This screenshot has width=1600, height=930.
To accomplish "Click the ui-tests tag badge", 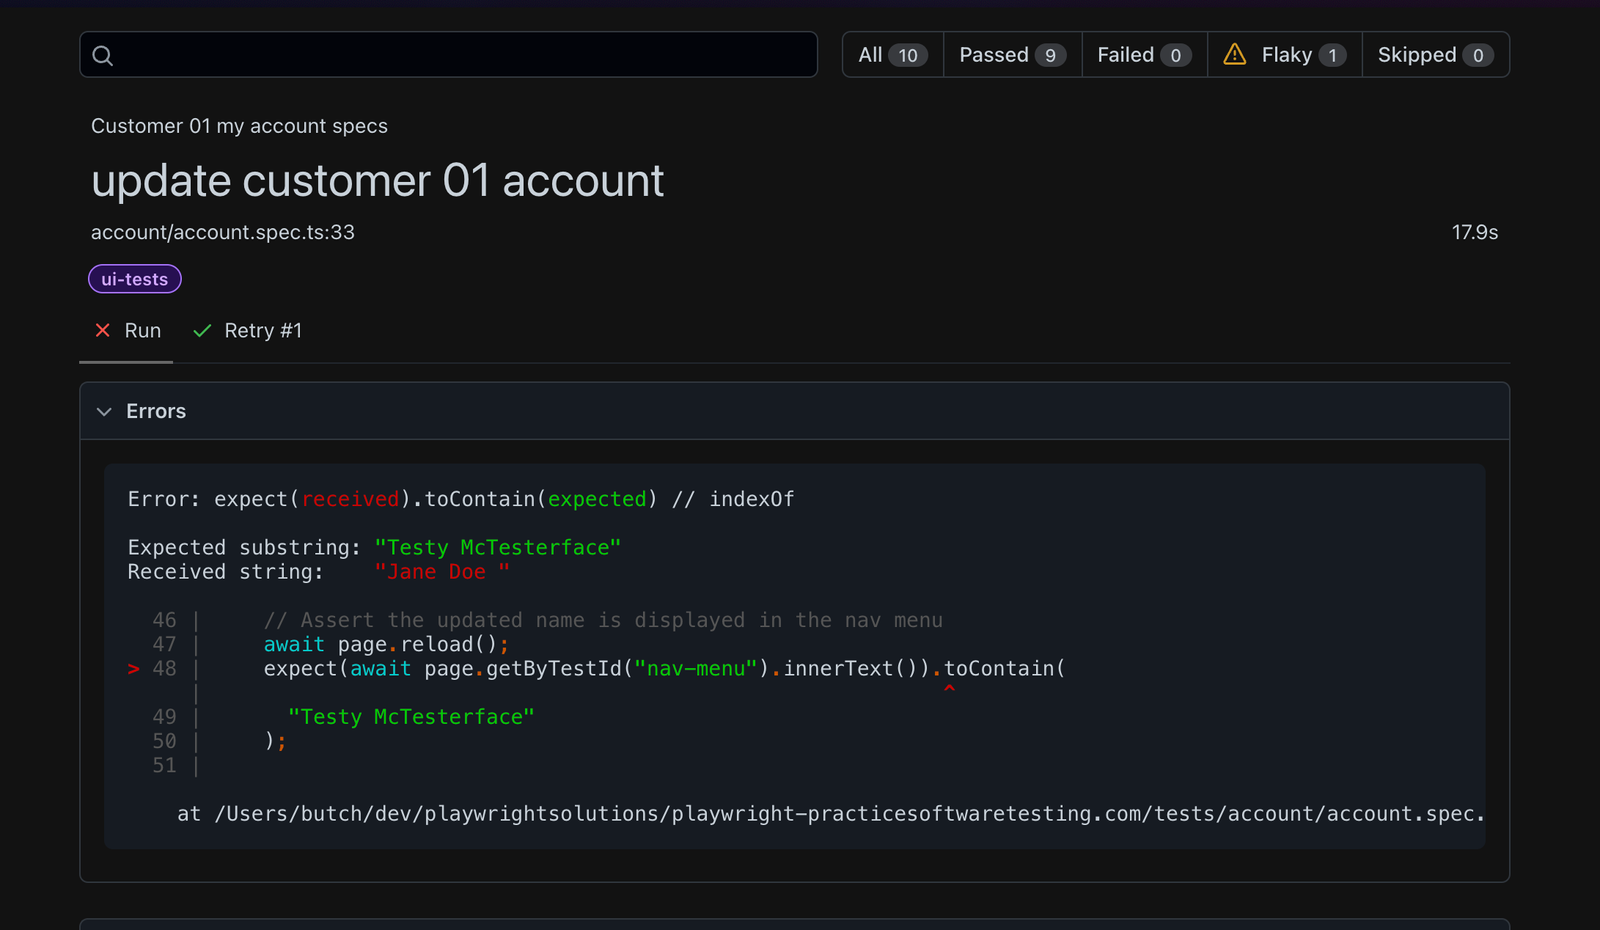I will click(x=135, y=278).
